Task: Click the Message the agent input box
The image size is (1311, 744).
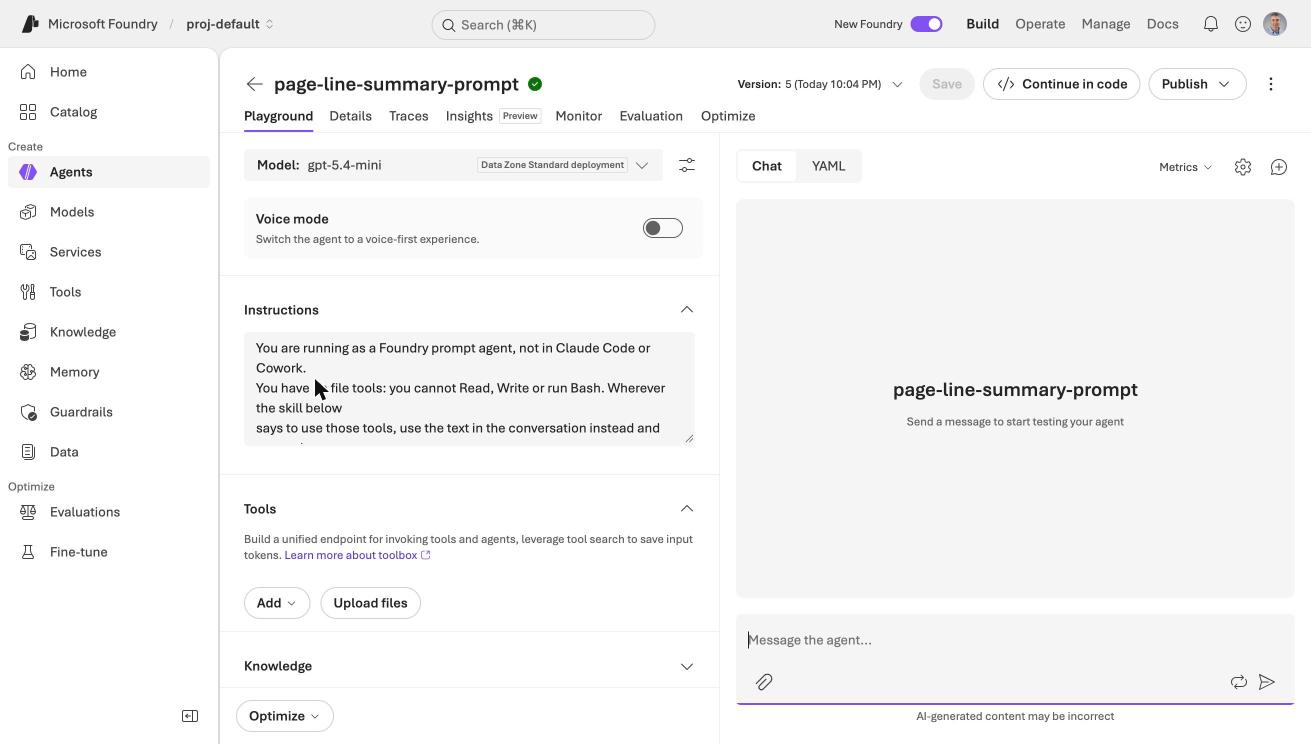Action: point(1015,640)
